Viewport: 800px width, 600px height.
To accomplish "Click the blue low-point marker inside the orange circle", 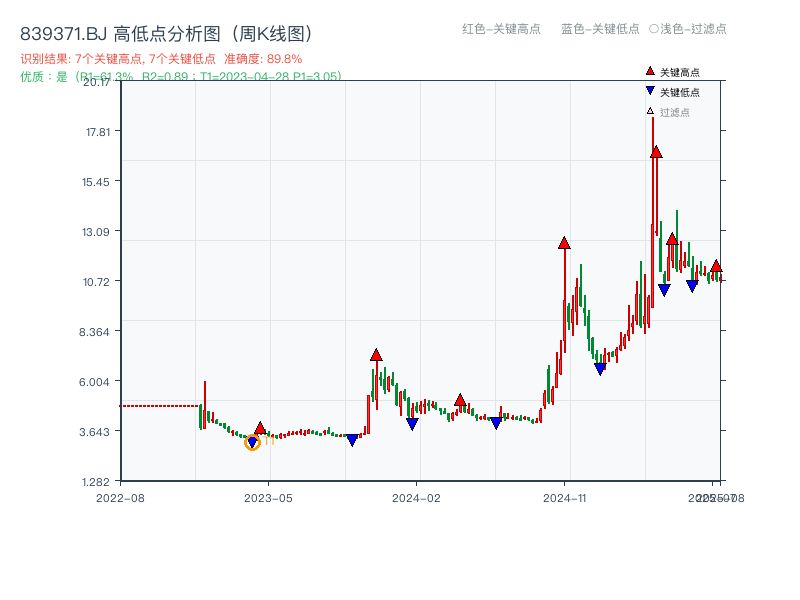I will tap(252, 440).
